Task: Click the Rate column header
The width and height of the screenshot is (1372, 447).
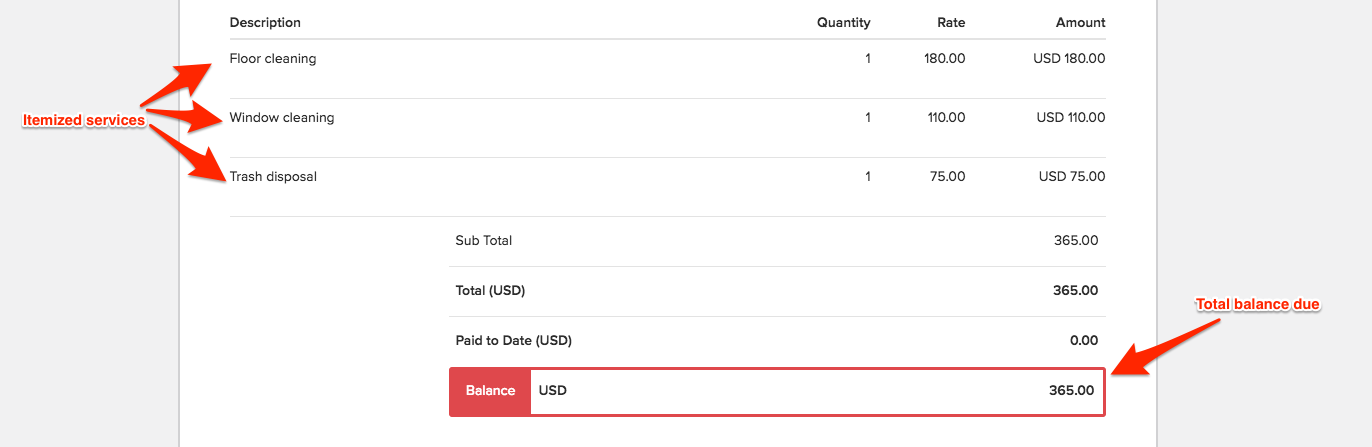Action: pos(951,22)
